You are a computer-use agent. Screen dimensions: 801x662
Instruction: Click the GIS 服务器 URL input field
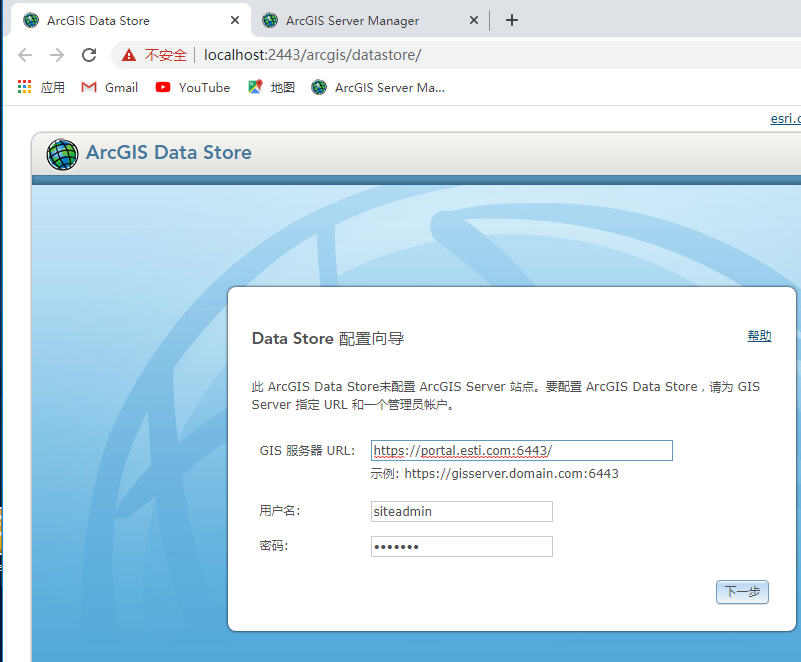pos(522,451)
